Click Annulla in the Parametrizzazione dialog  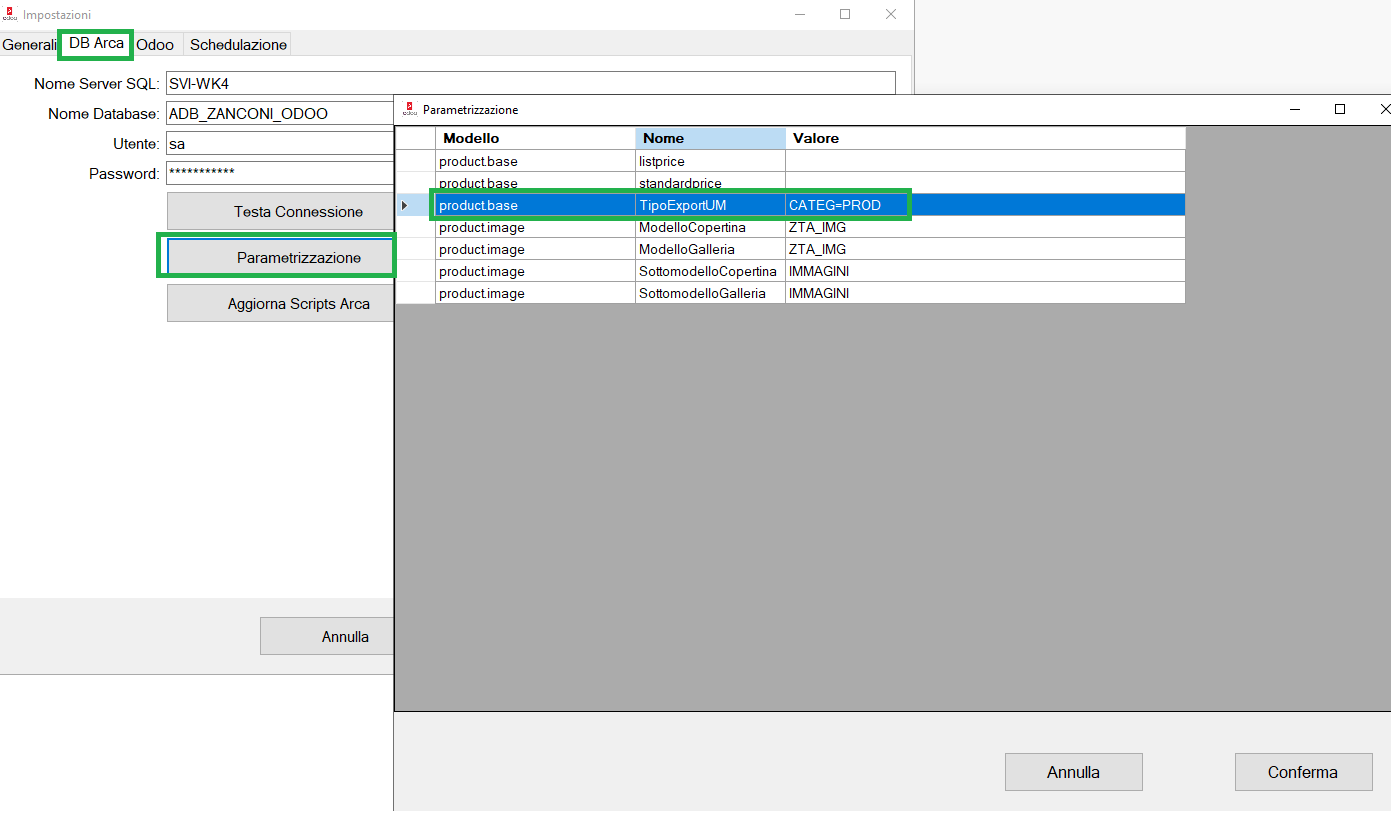1073,772
